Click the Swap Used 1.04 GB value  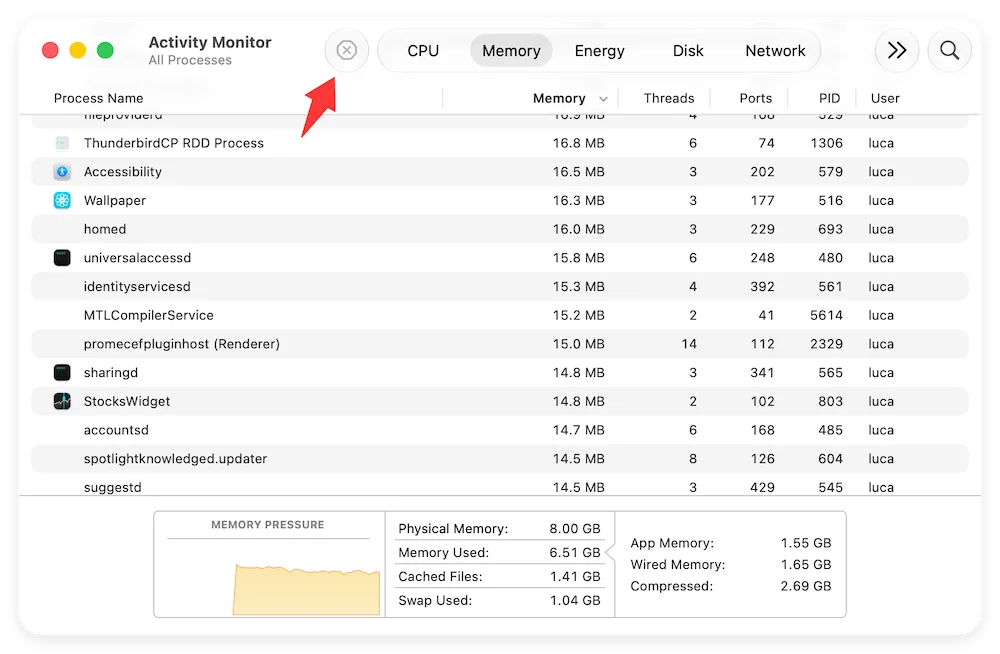(575, 600)
